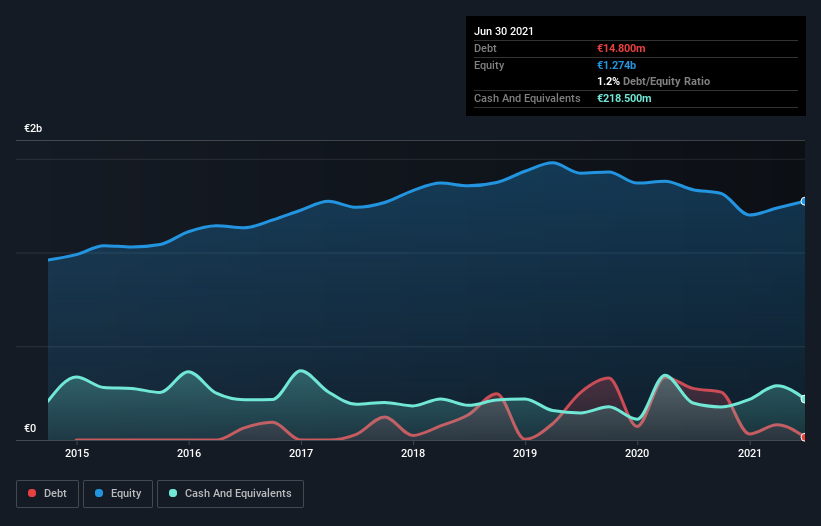Screen dimensions: 821x526
Task: Click the 1.2% Debt/Equity Ratio text
Action: tap(653, 81)
